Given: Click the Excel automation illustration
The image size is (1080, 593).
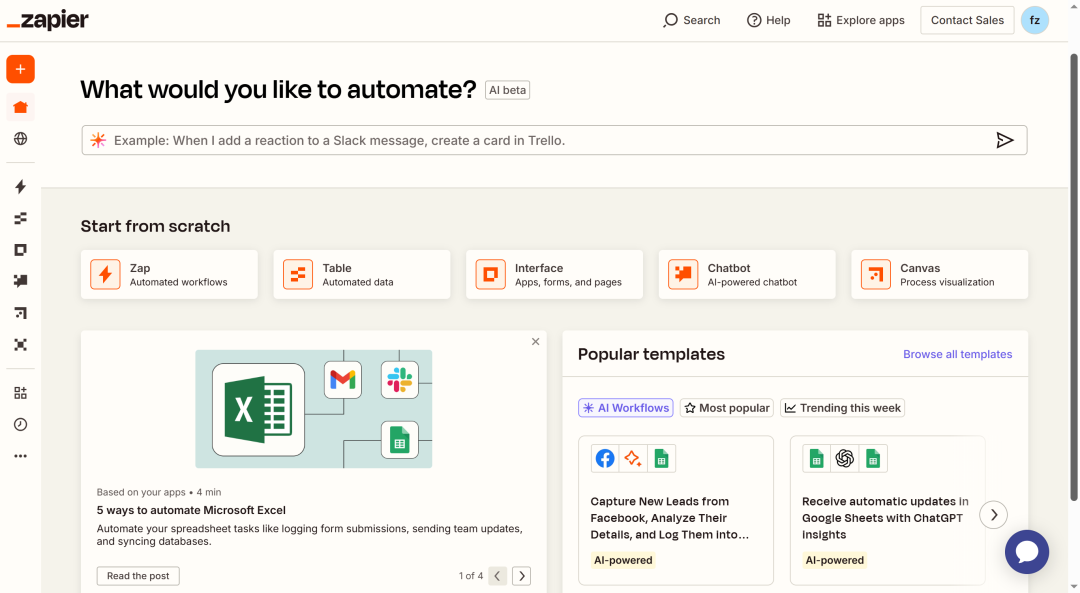Looking at the screenshot, I should [313, 409].
